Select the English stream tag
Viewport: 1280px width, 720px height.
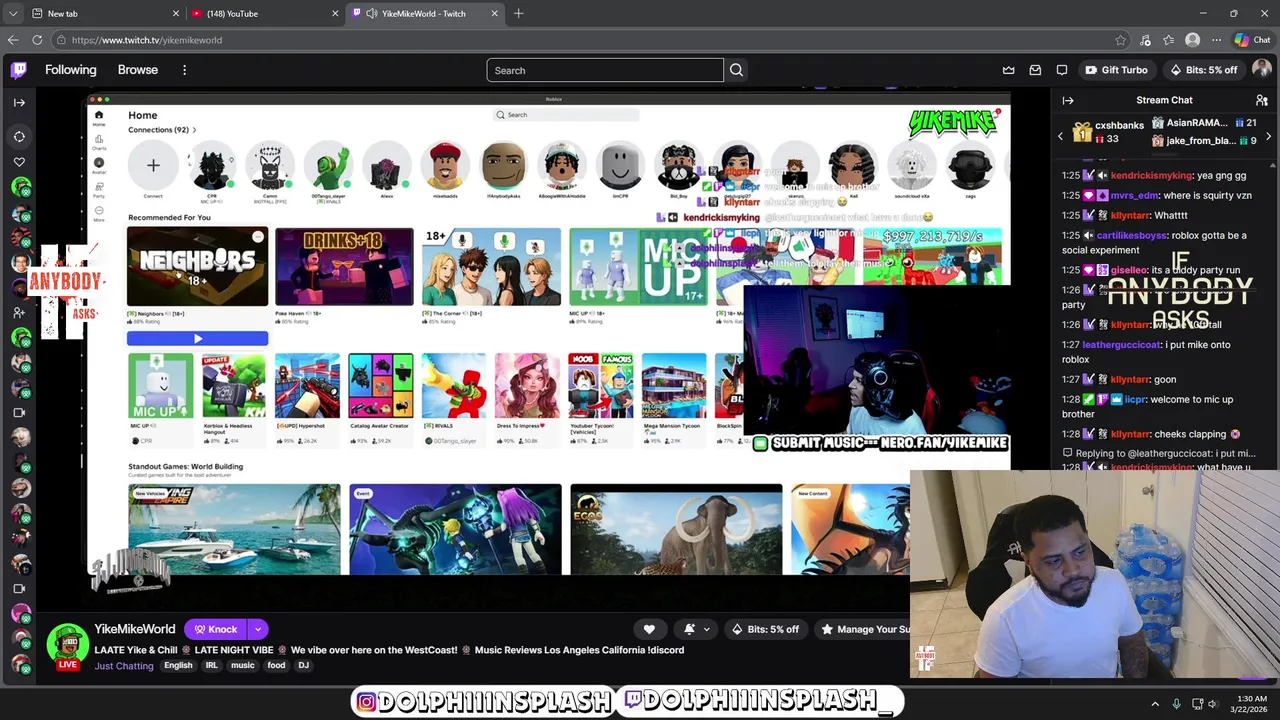(x=178, y=666)
